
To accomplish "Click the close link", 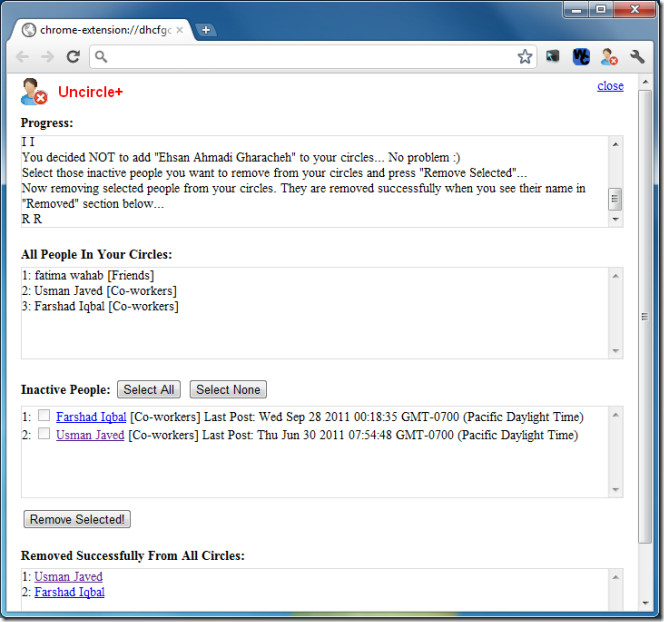I will (610, 86).
